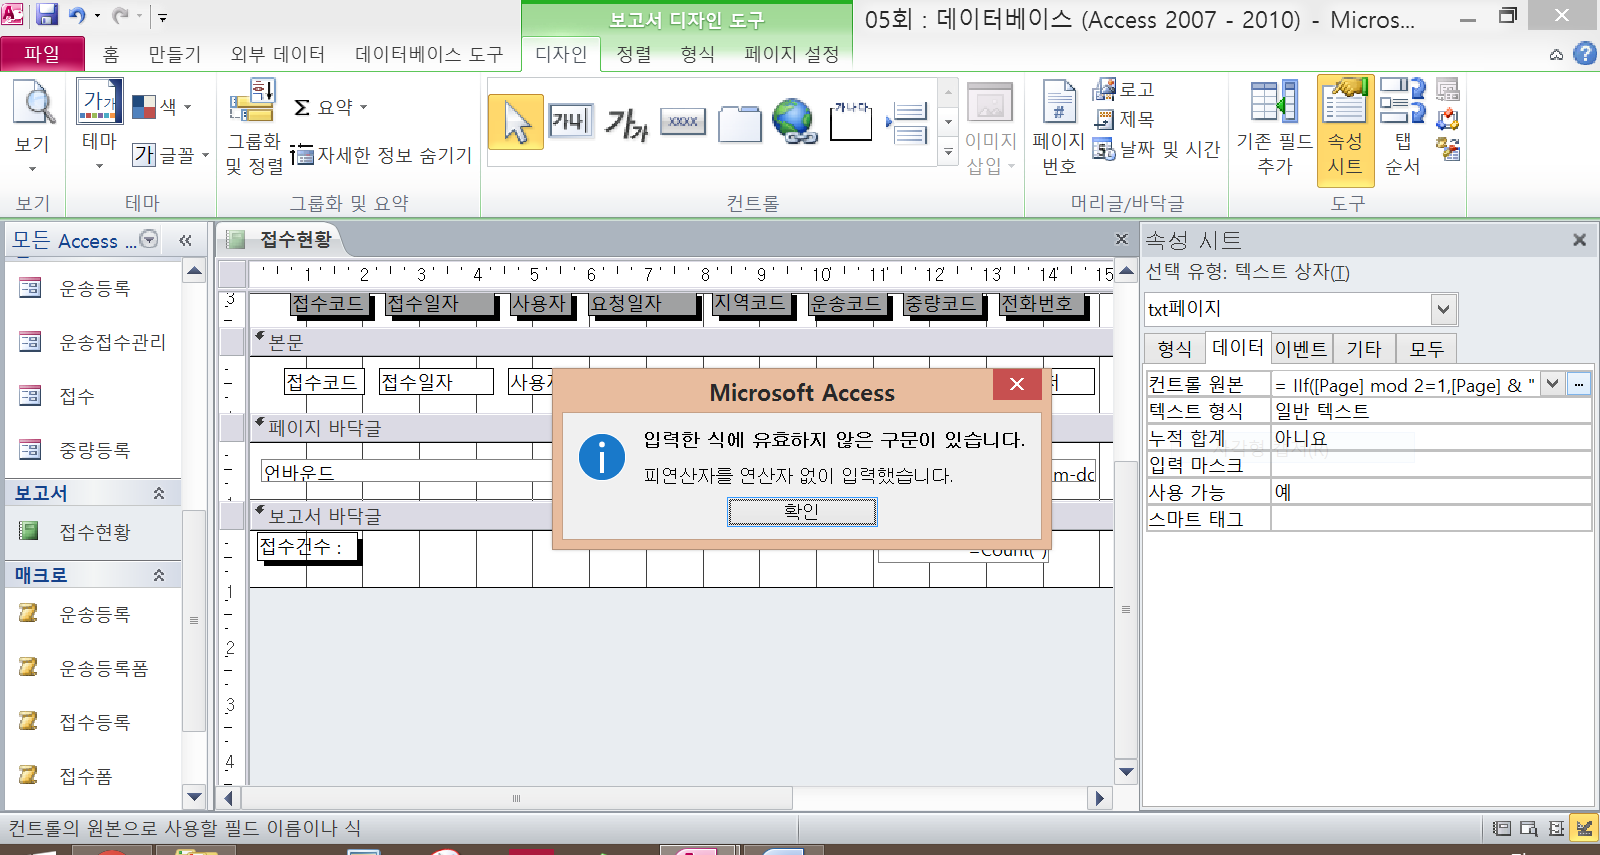The height and width of the screenshot is (855, 1600).
Task: Click the page number icon
Action: [1058, 127]
